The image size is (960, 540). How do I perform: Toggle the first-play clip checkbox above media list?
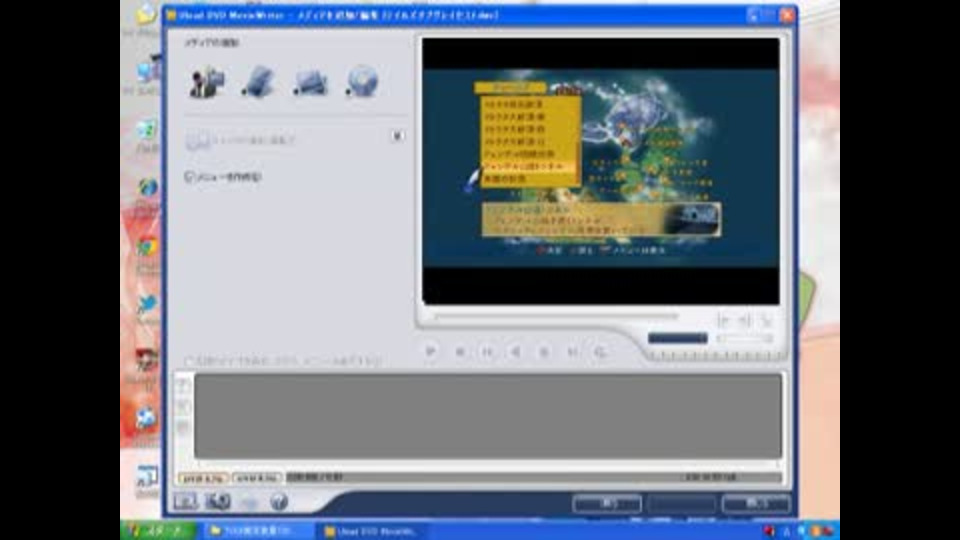pos(189,361)
